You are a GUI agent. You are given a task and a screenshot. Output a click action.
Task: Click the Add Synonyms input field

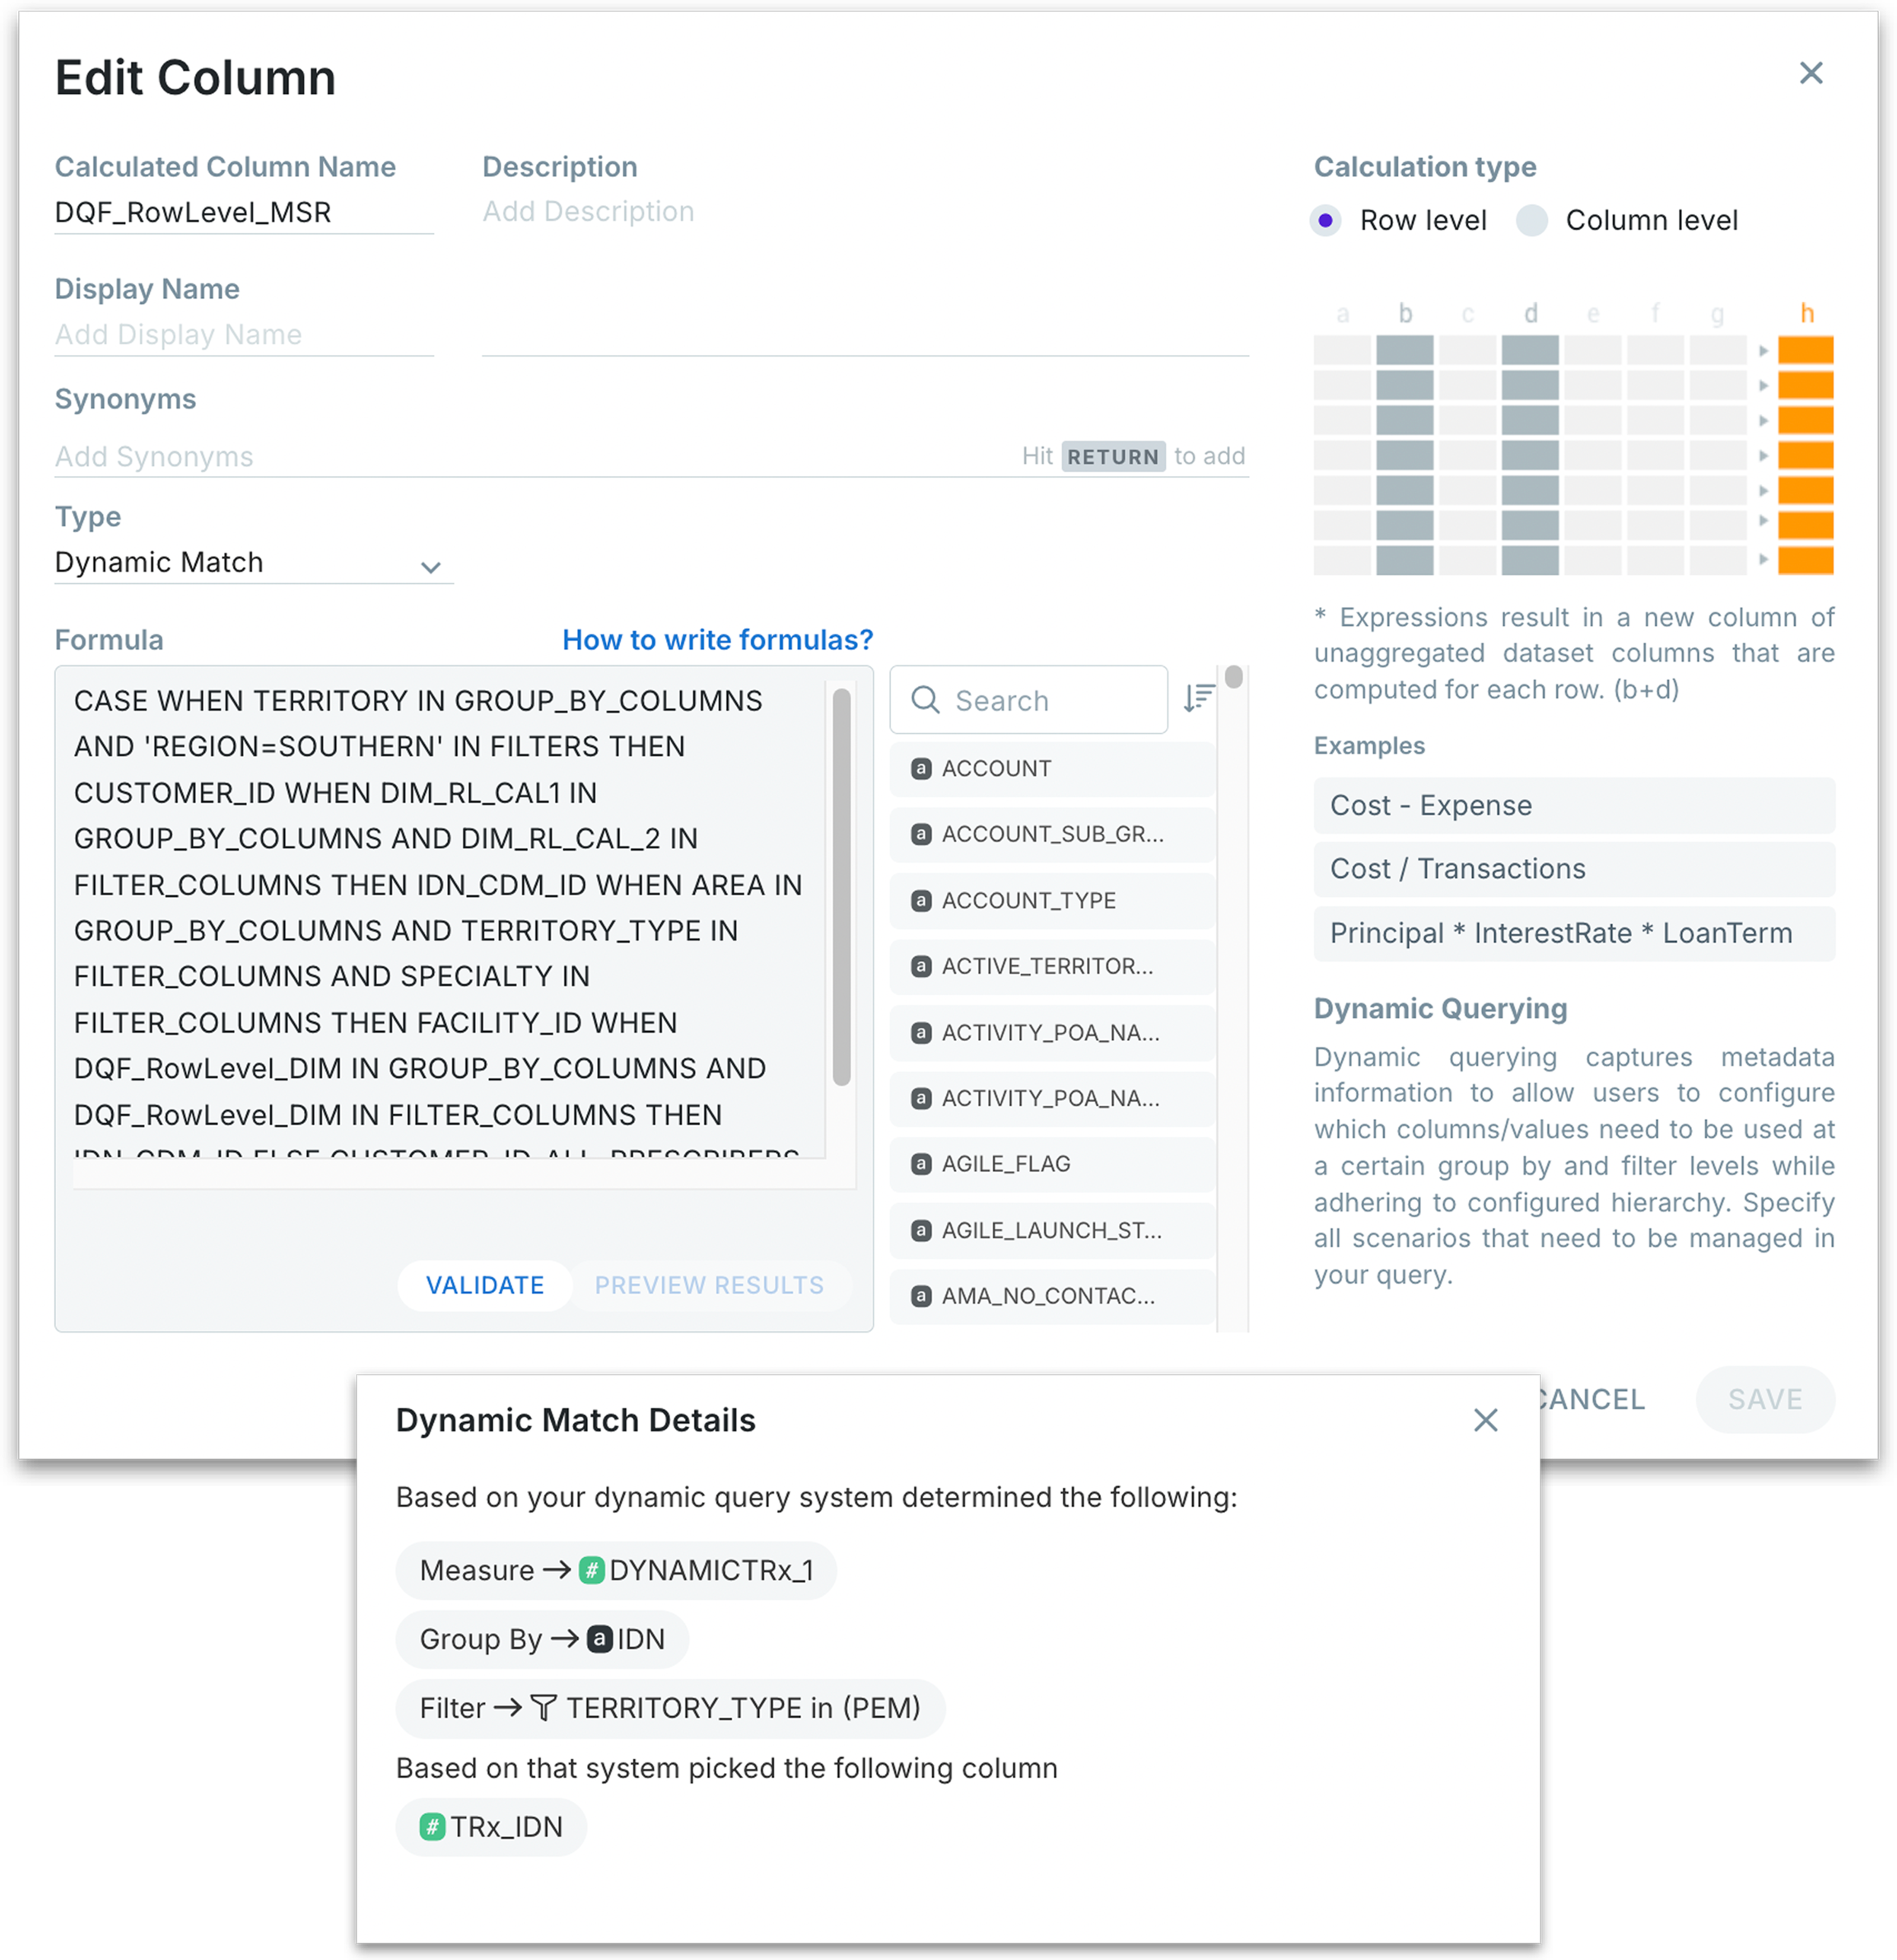point(530,457)
